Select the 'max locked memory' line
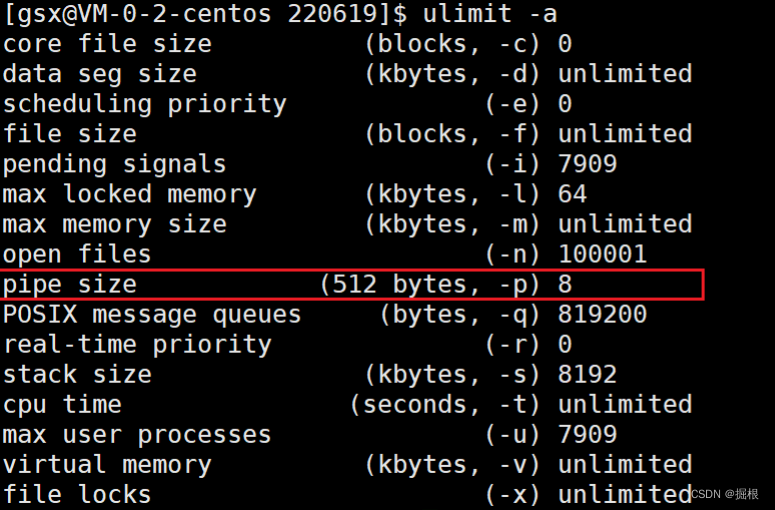The image size is (775, 510). pos(295,194)
